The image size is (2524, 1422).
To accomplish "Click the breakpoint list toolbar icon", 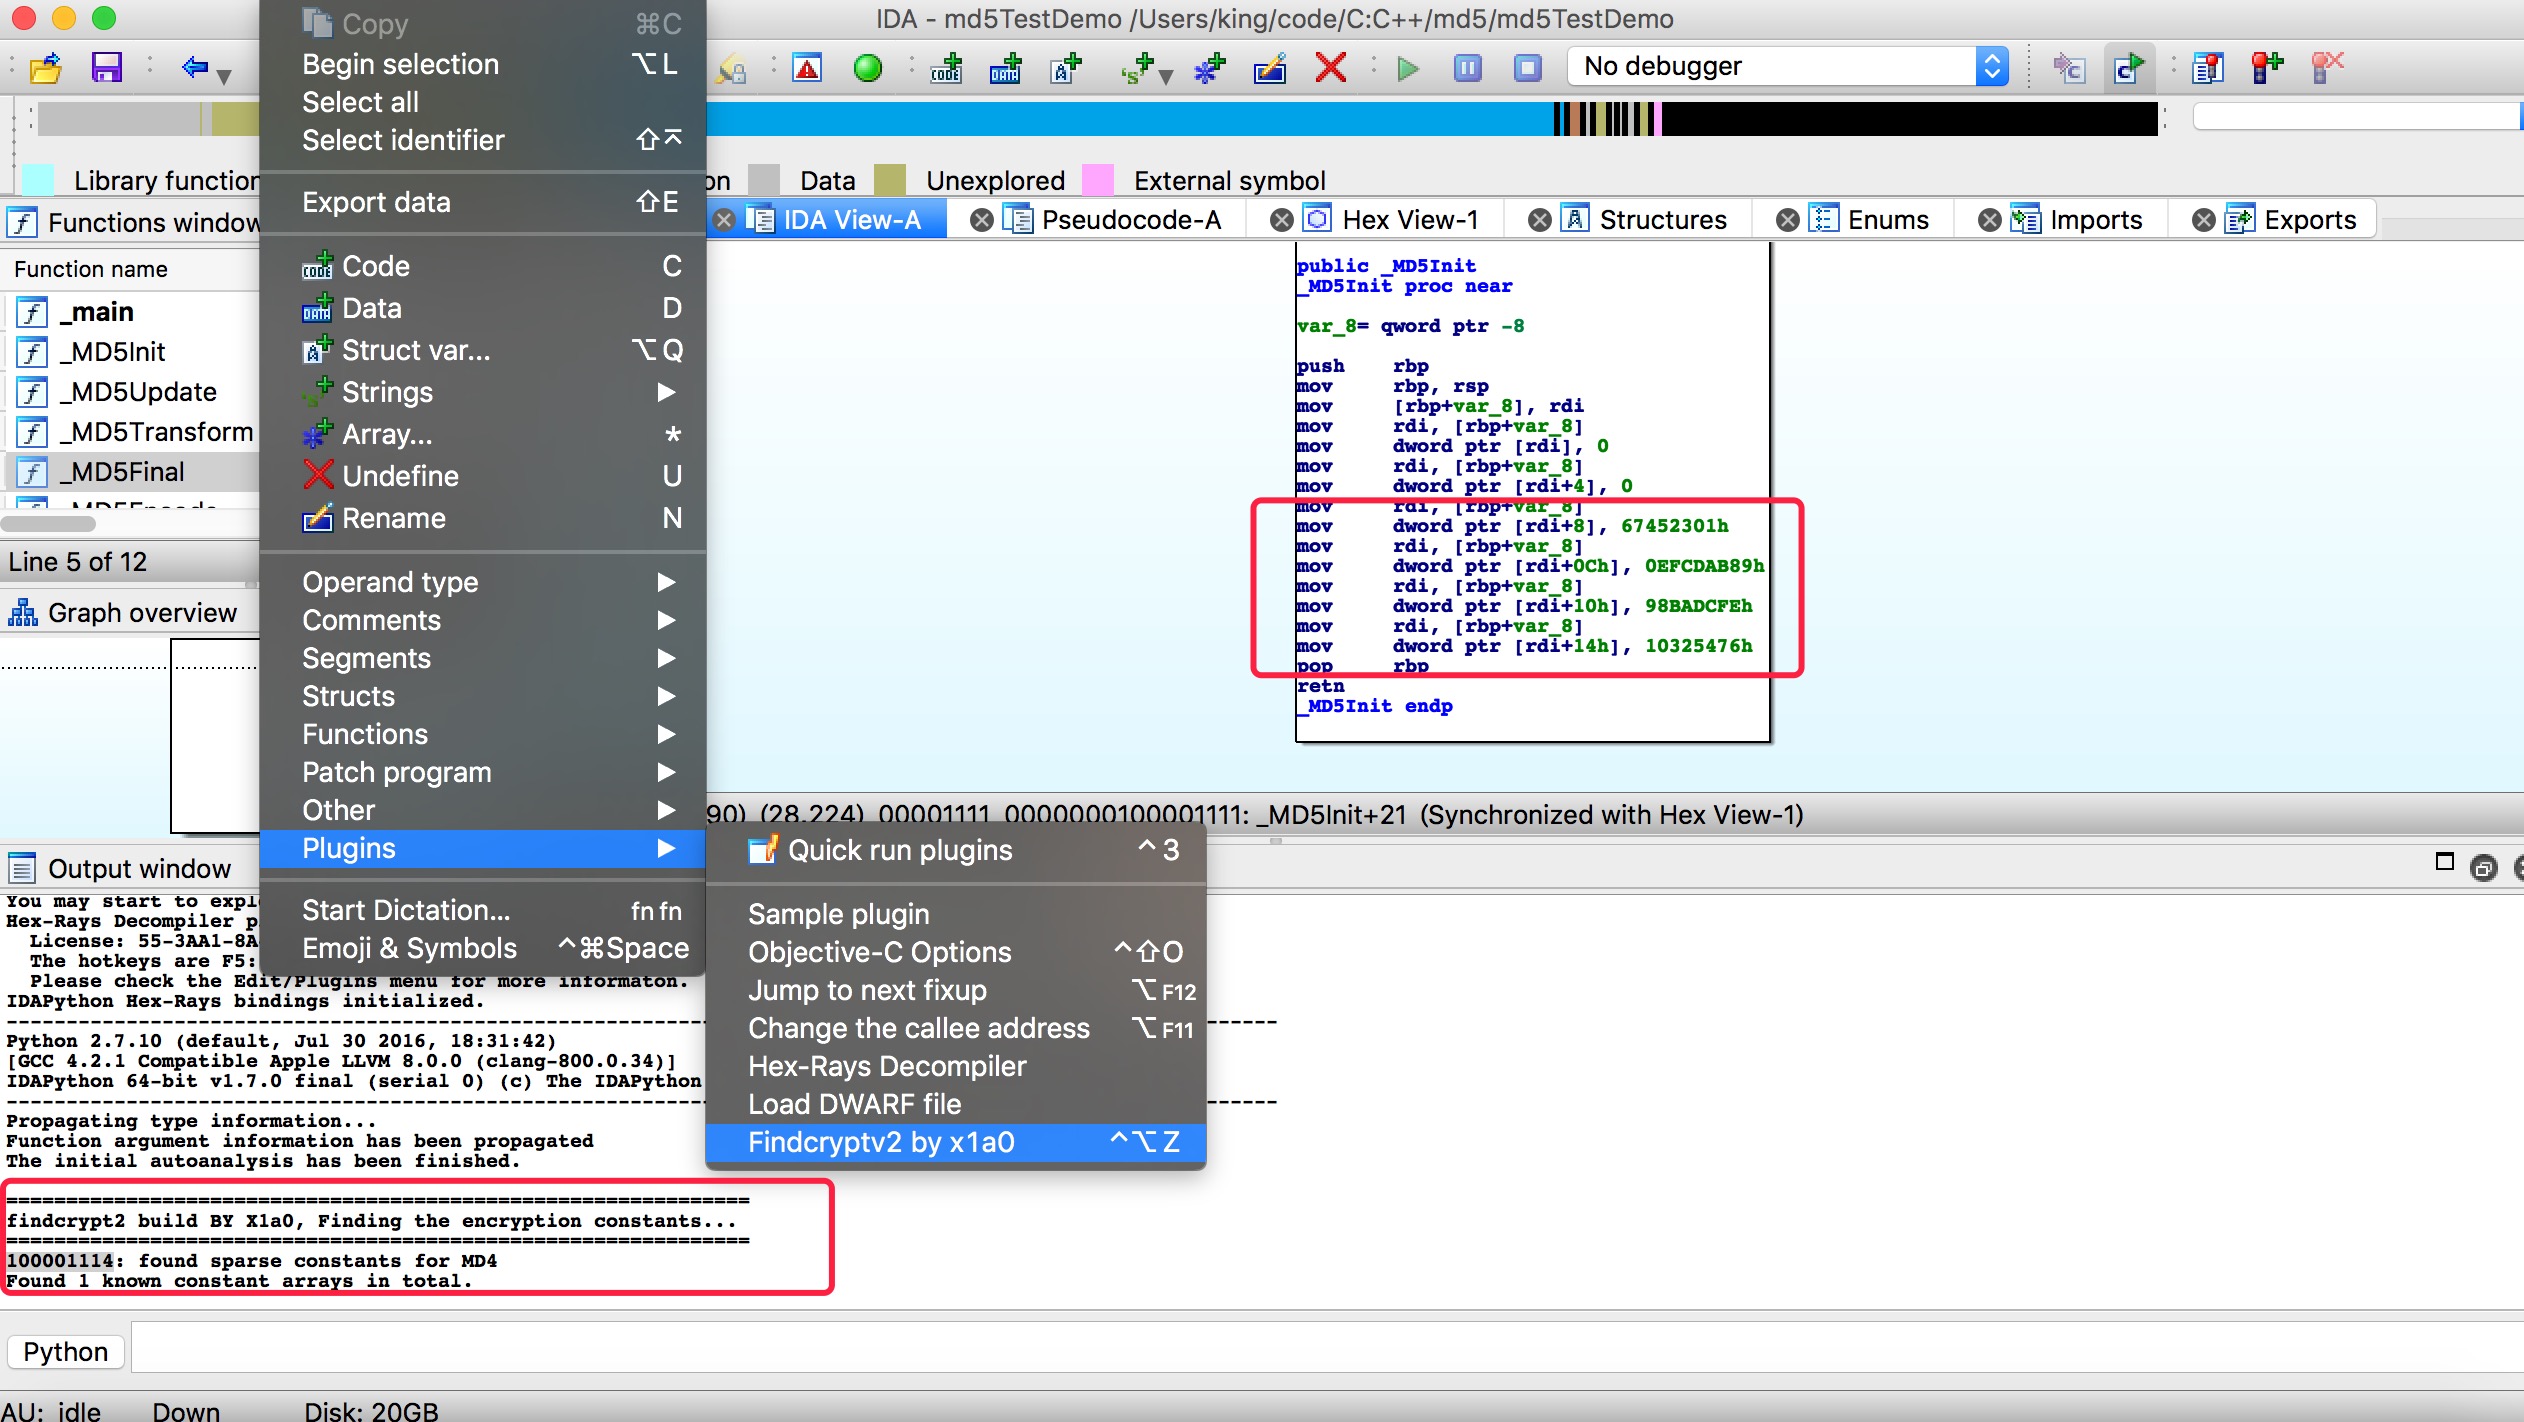I will 2207,68.
